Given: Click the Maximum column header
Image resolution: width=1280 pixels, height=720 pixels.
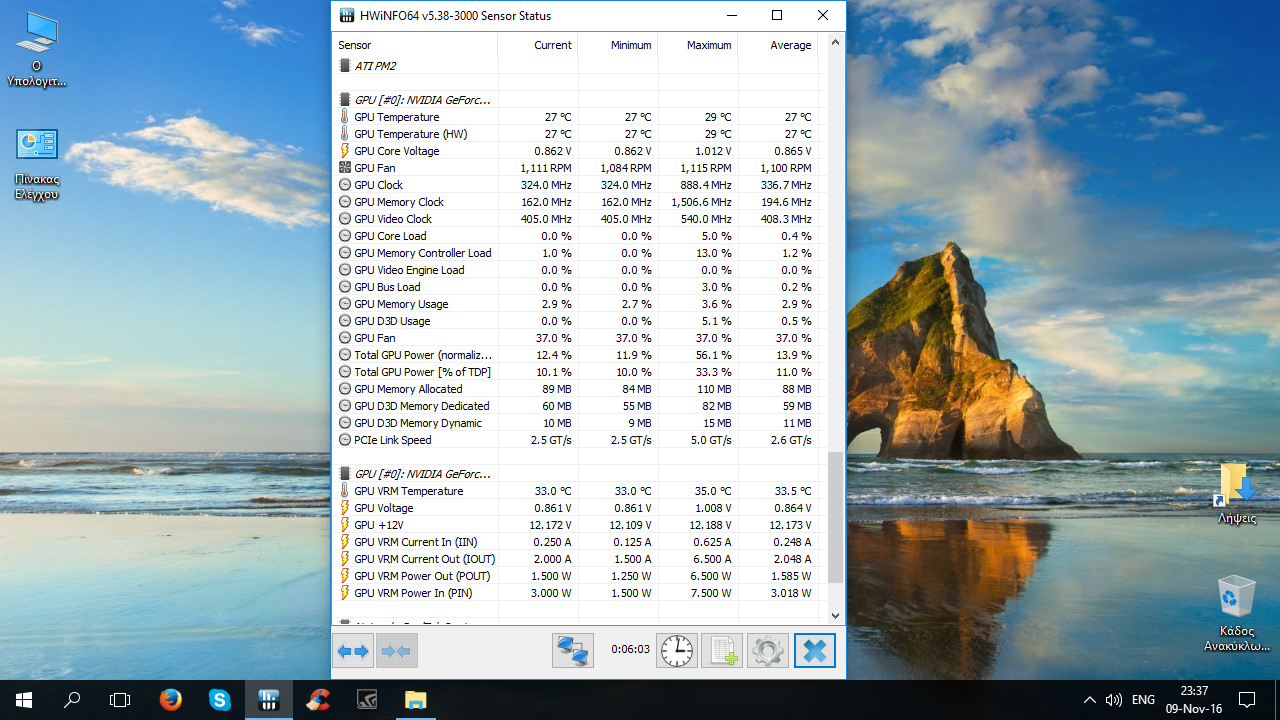Looking at the screenshot, I should [x=698, y=45].
